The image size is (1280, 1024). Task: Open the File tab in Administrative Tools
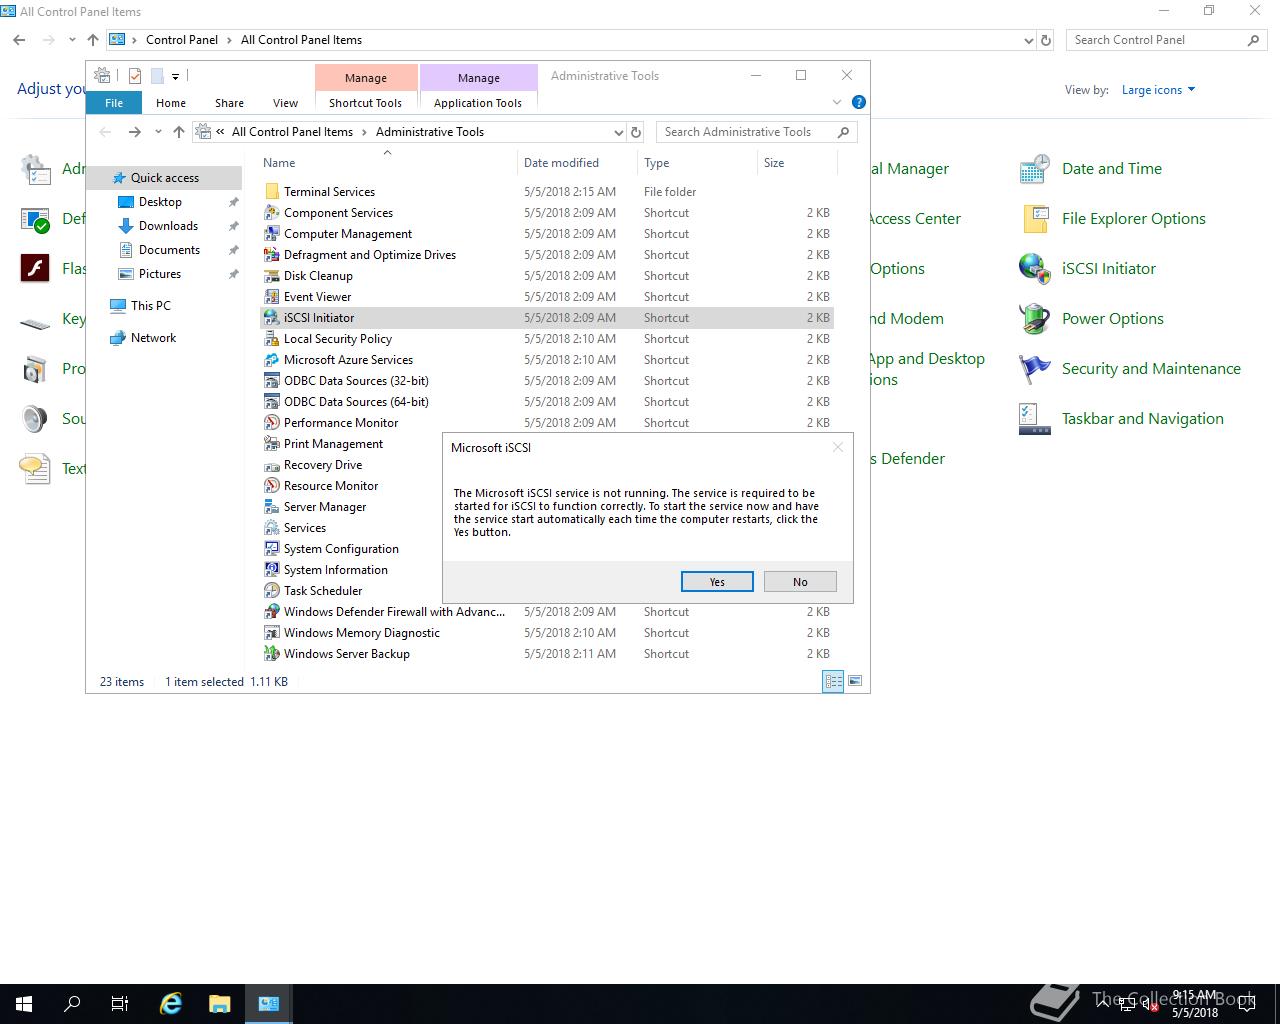pyautogui.click(x=114, y=103)
